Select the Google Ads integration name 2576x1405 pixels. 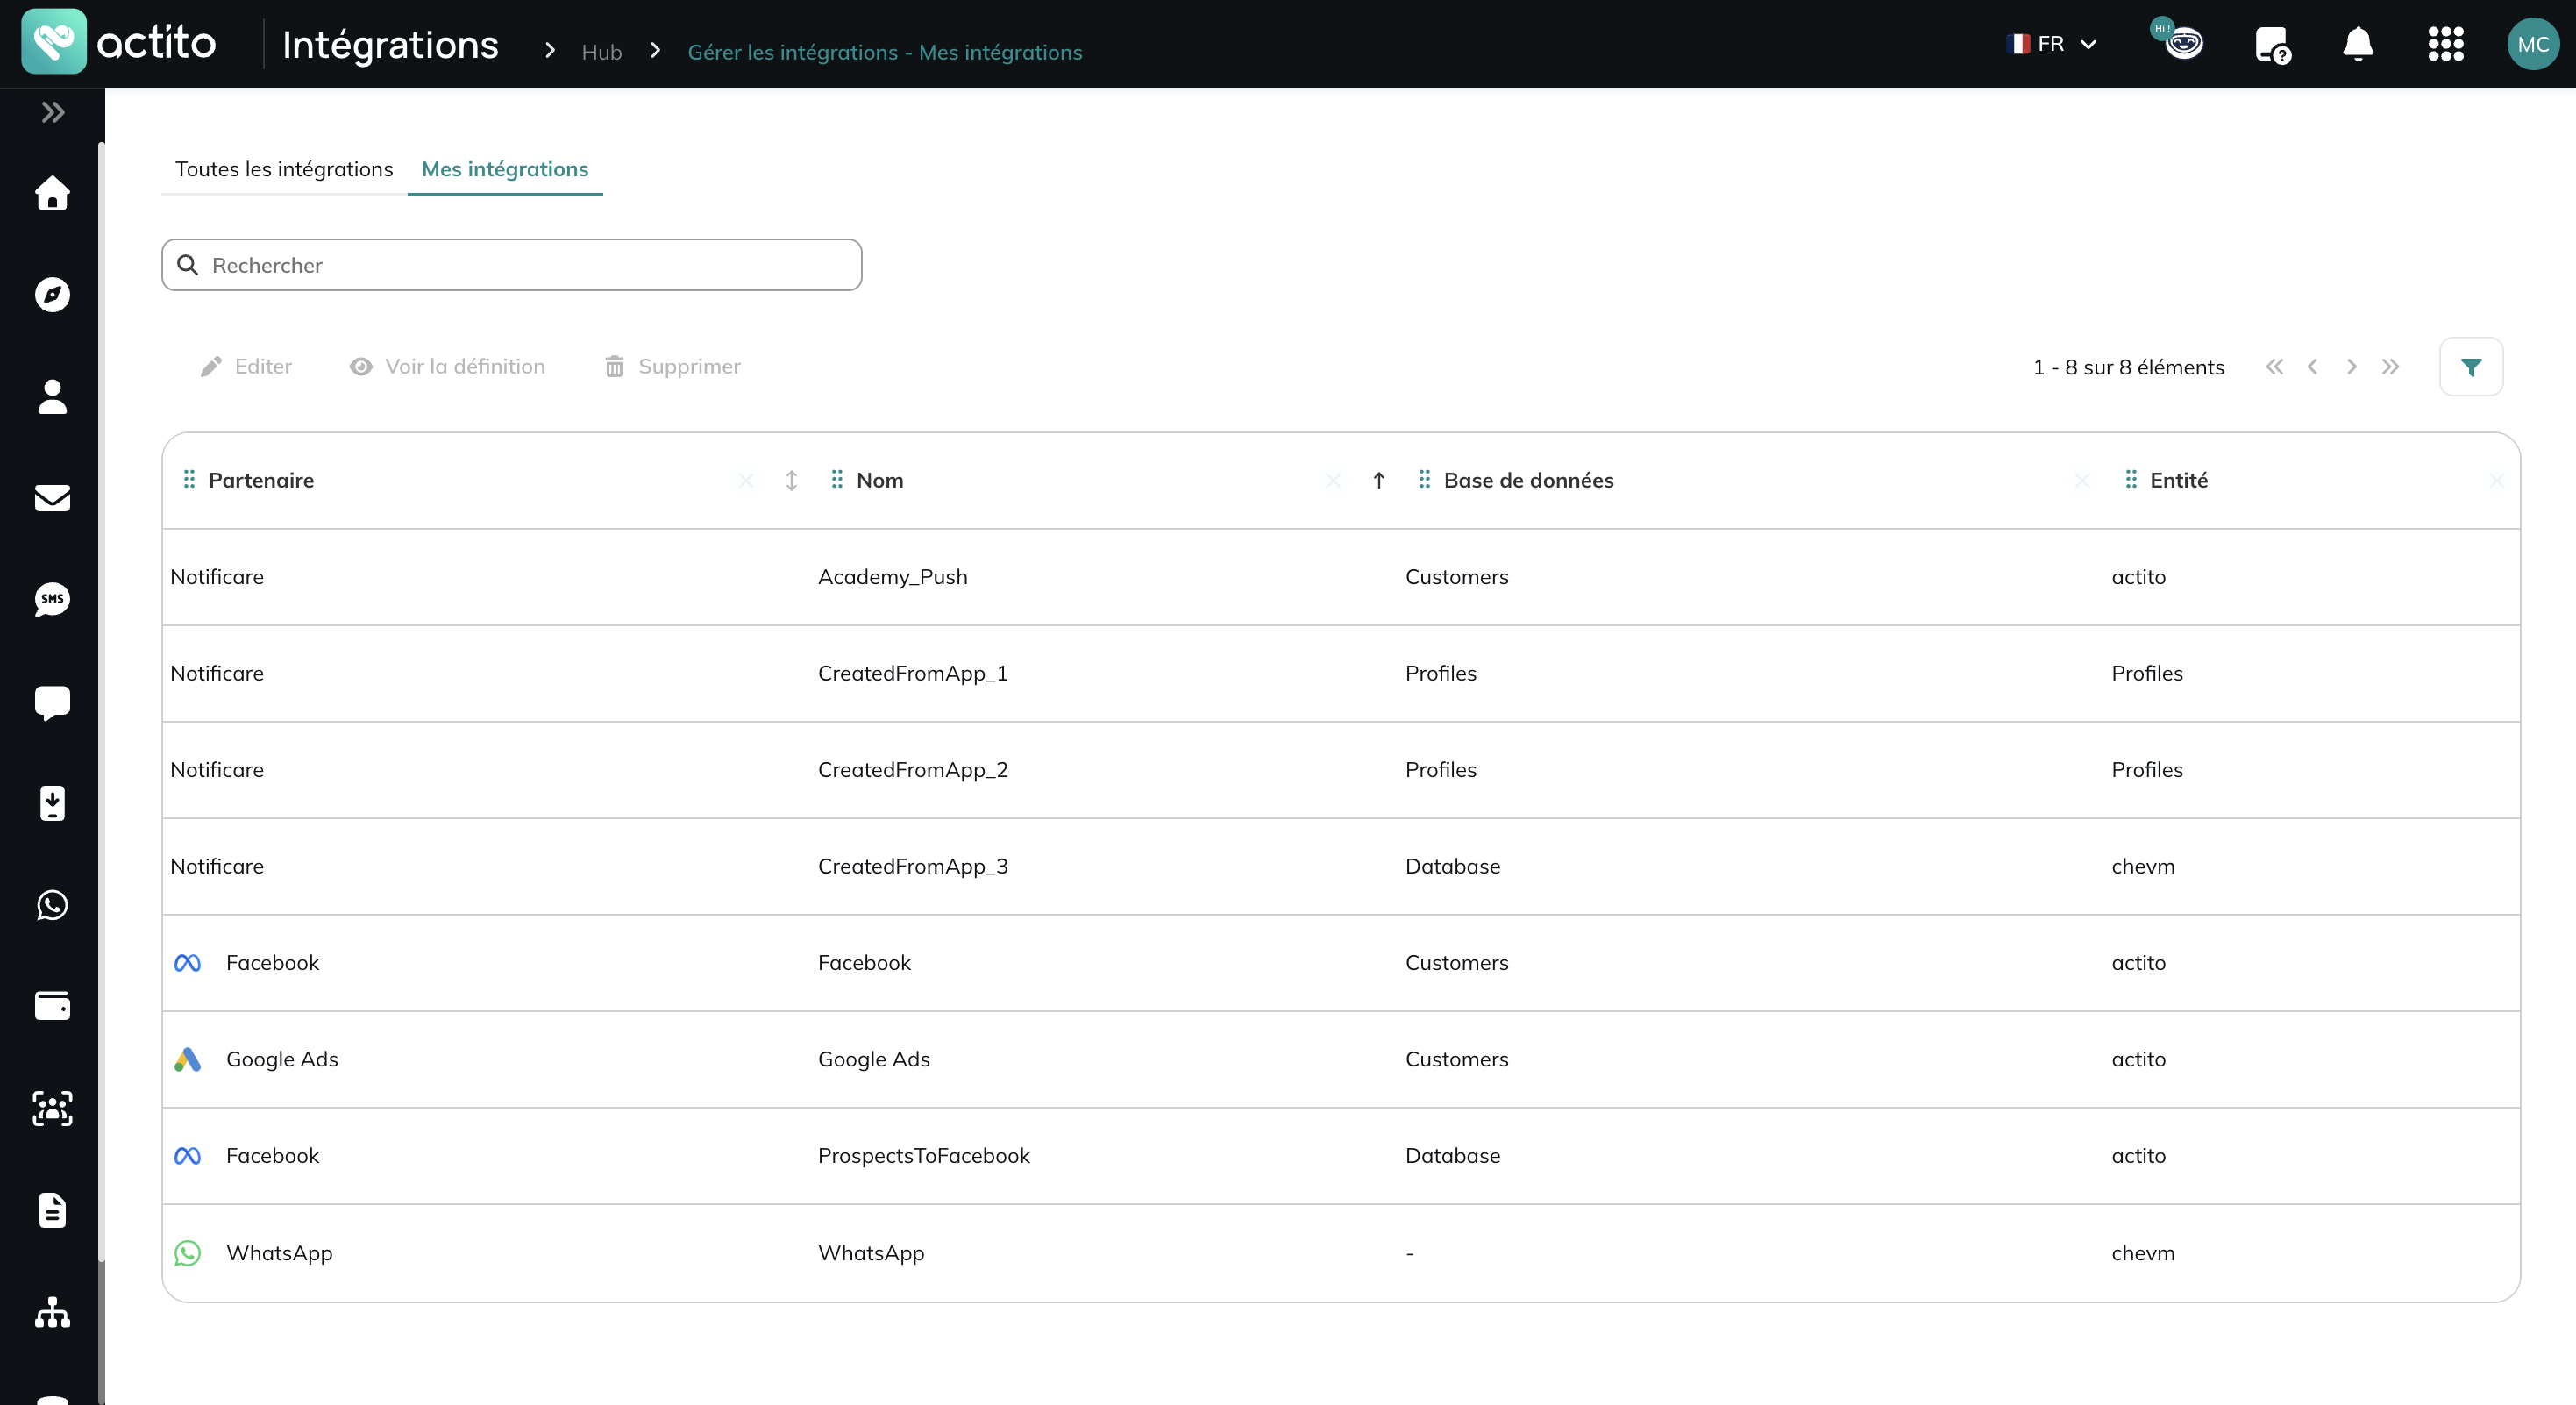873,1060
